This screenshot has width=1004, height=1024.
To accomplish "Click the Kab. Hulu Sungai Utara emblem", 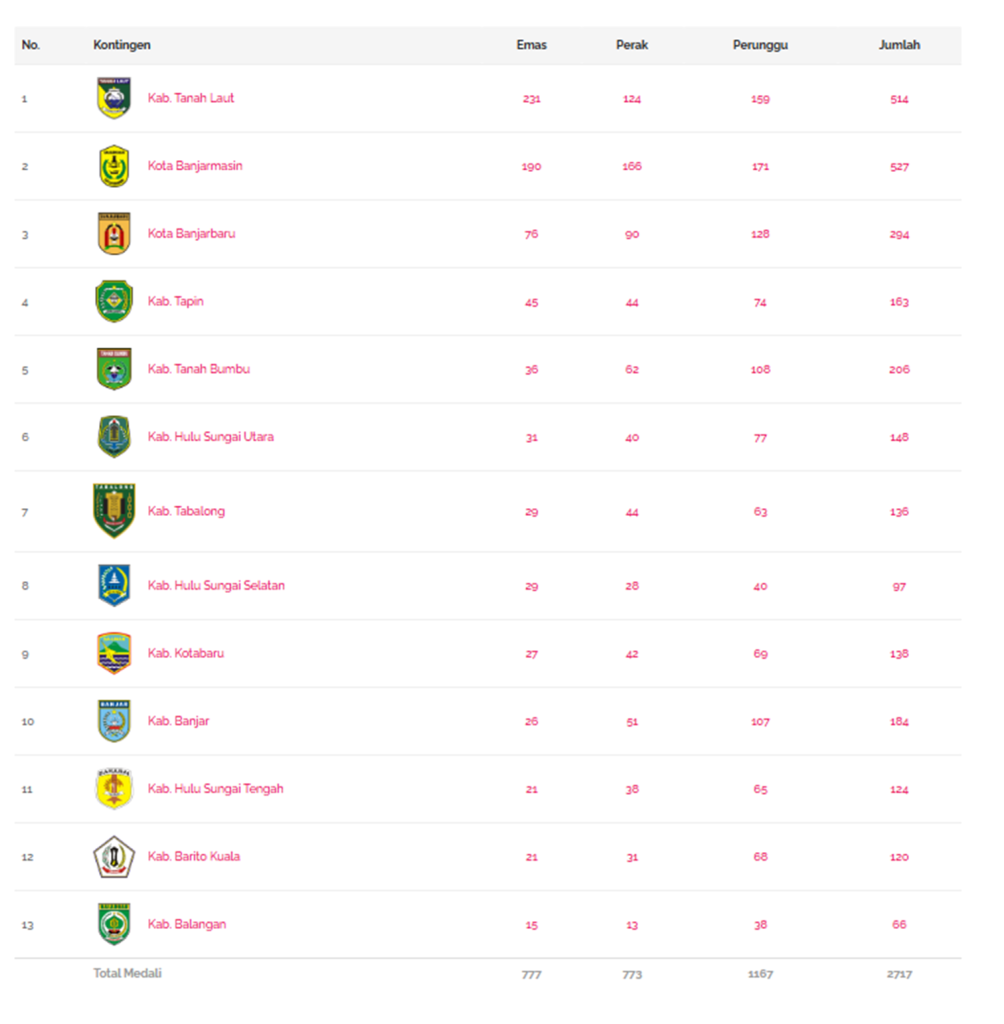I will coord(114,437).
